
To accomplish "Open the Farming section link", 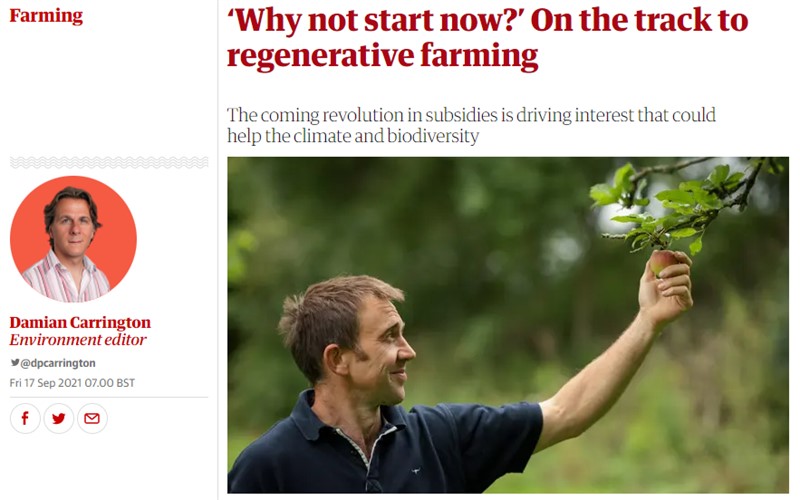I will coord(46,16).
